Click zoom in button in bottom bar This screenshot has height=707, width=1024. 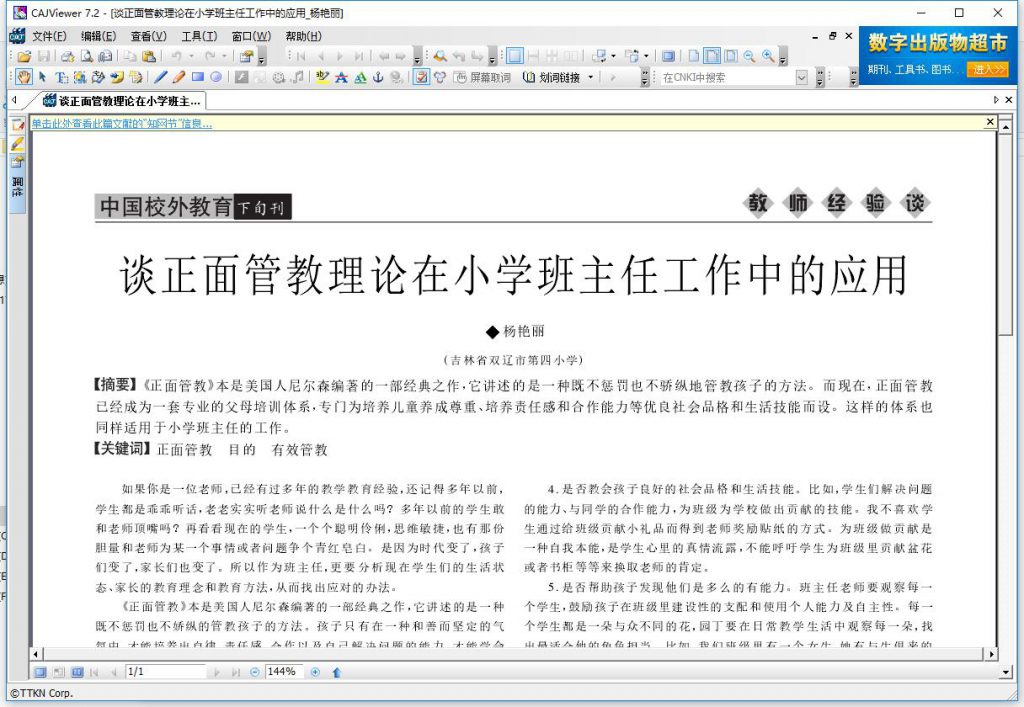315,672
